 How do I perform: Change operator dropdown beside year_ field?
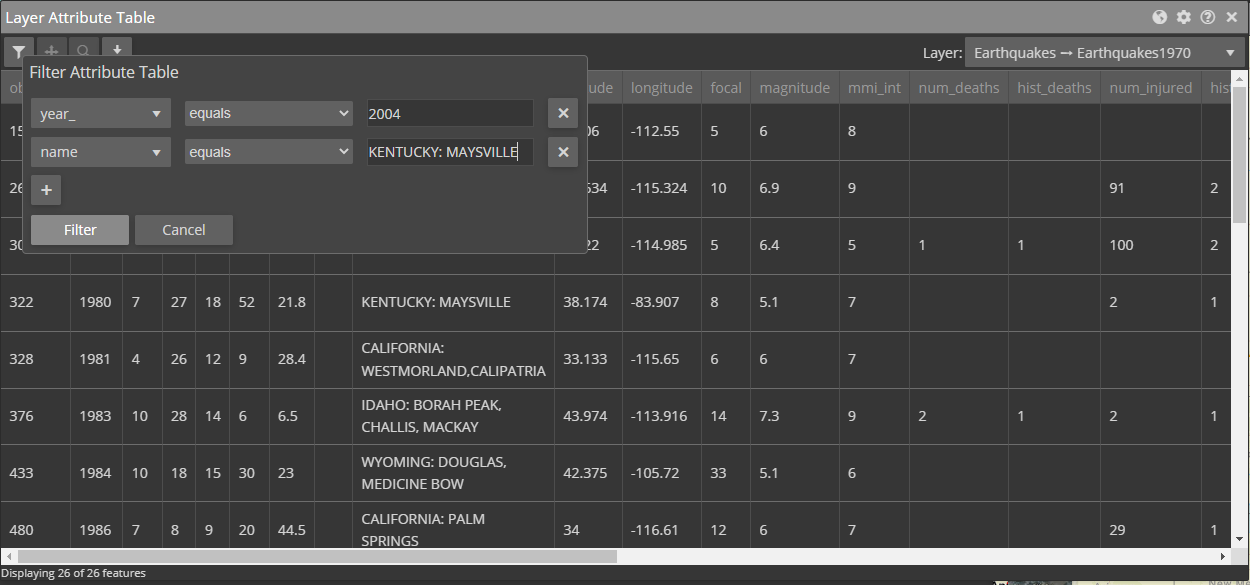point(268,114)
